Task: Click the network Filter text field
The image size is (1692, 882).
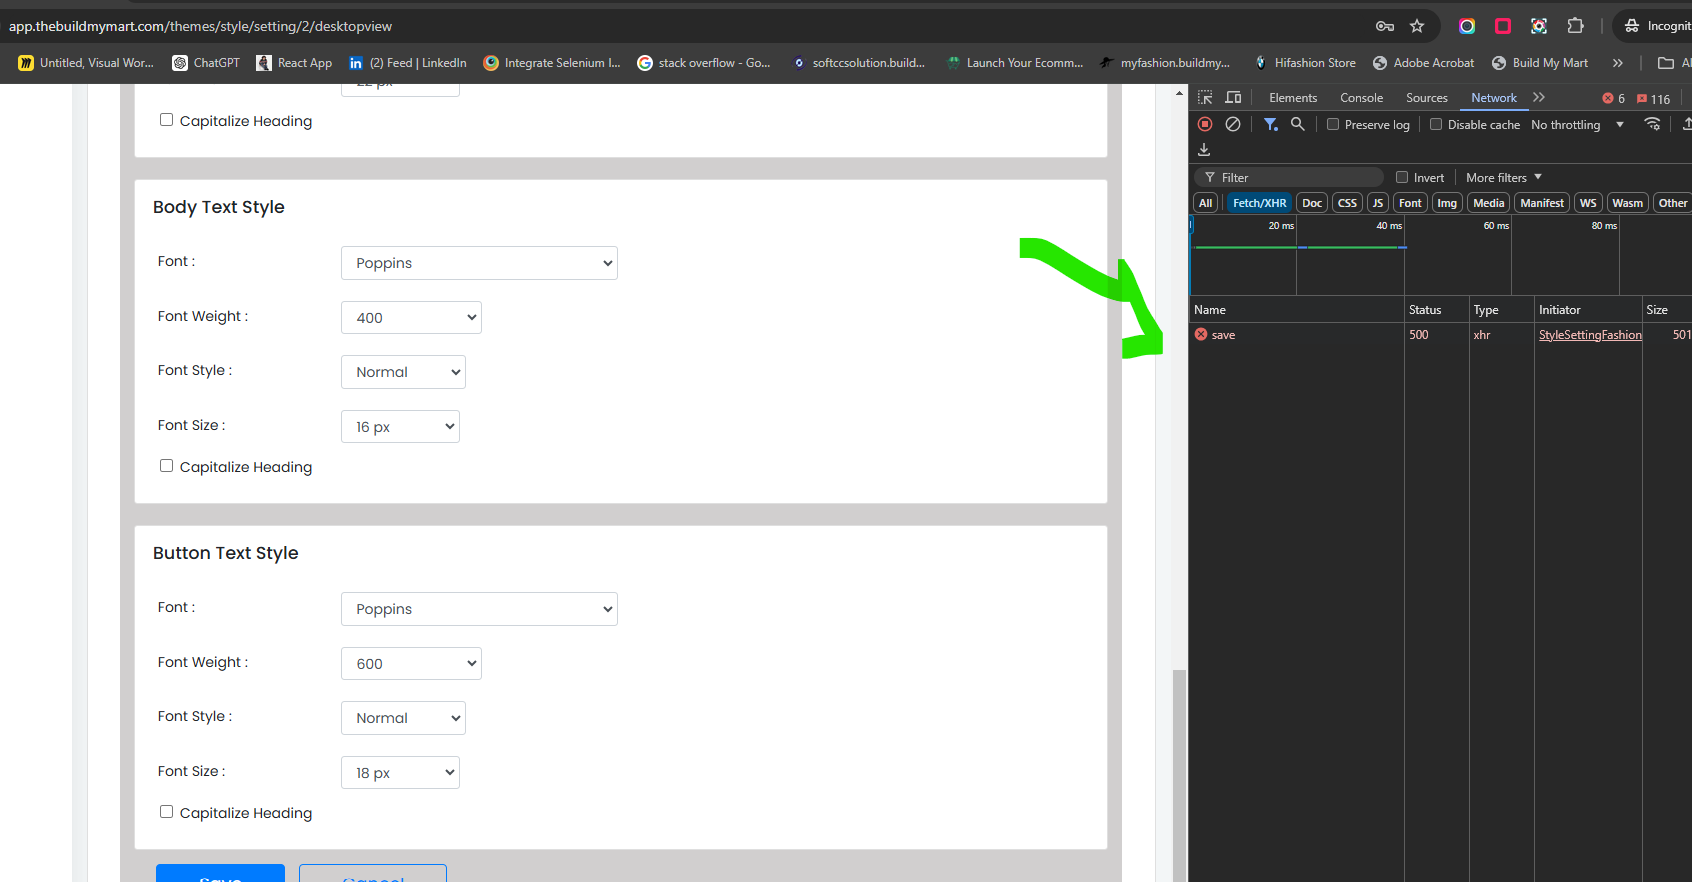Action: click(x=1289, y=177)
